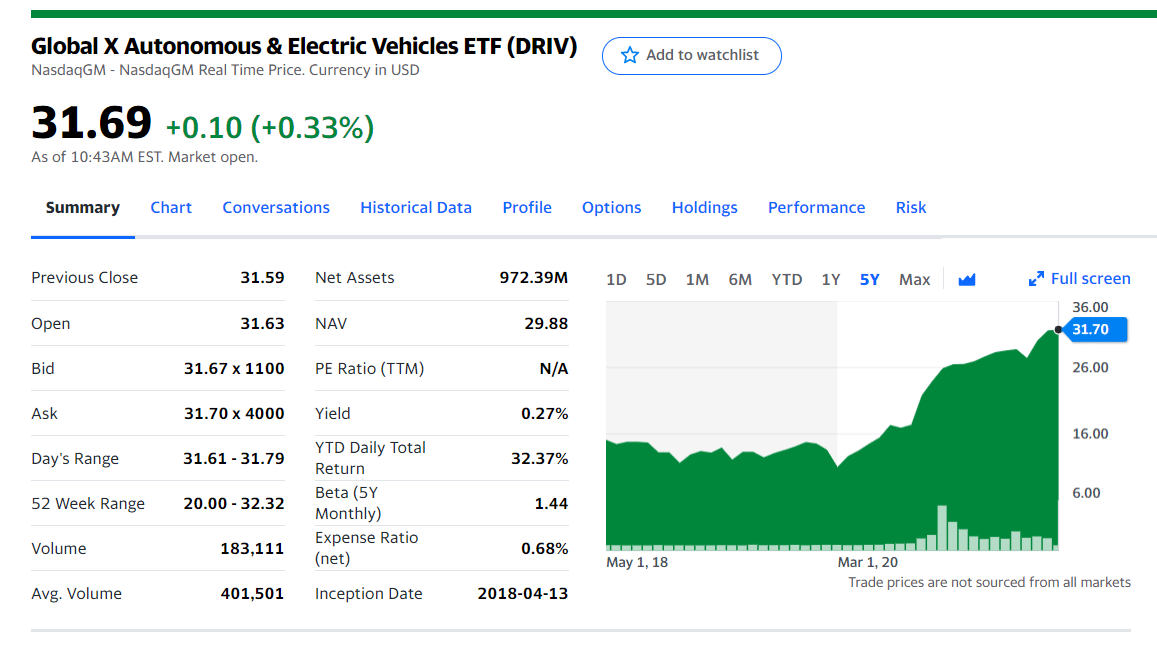This screenshot has width=1157, height=646.
Task: Choose the 1Y chart range
Action: pos(831,280)
